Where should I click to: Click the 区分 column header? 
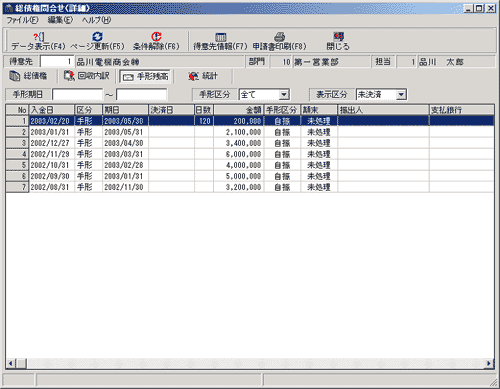[88, 110]
